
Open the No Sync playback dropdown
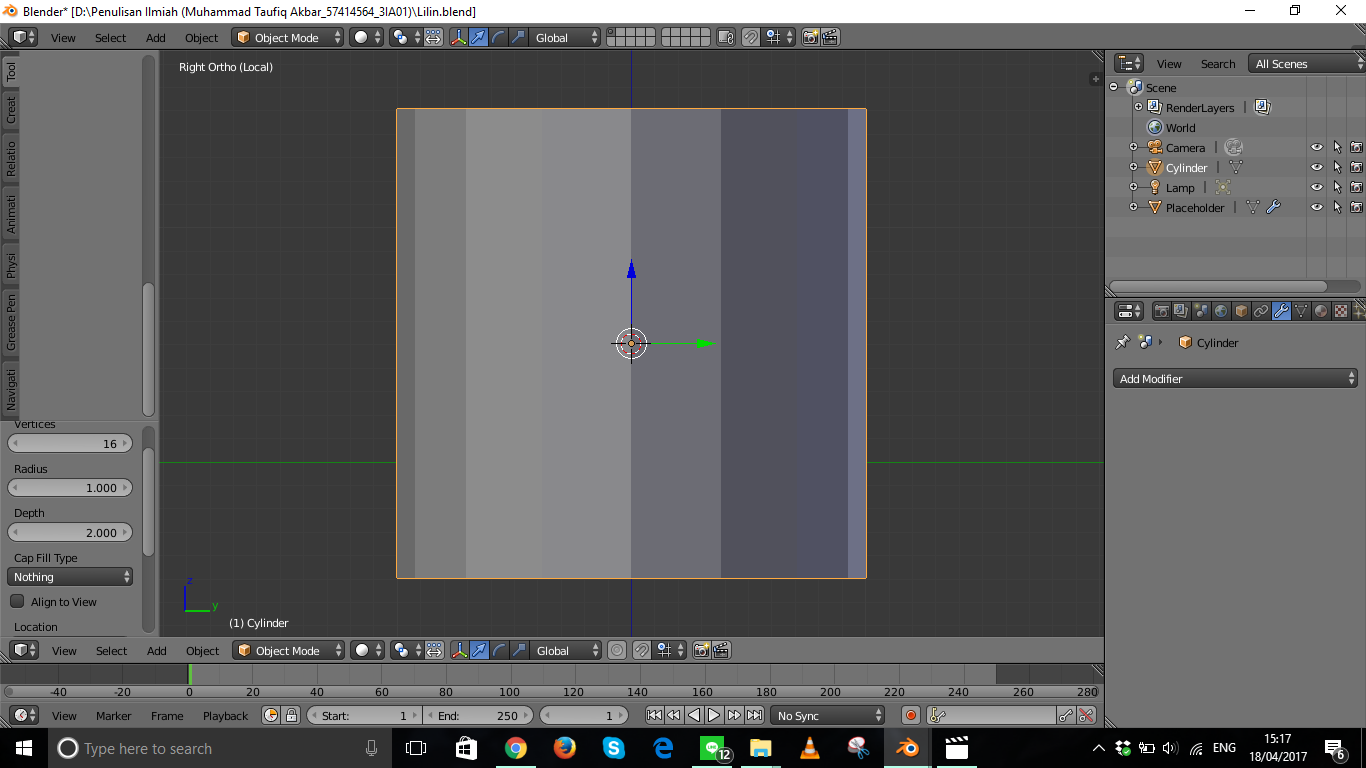click(x=828, y=715)
